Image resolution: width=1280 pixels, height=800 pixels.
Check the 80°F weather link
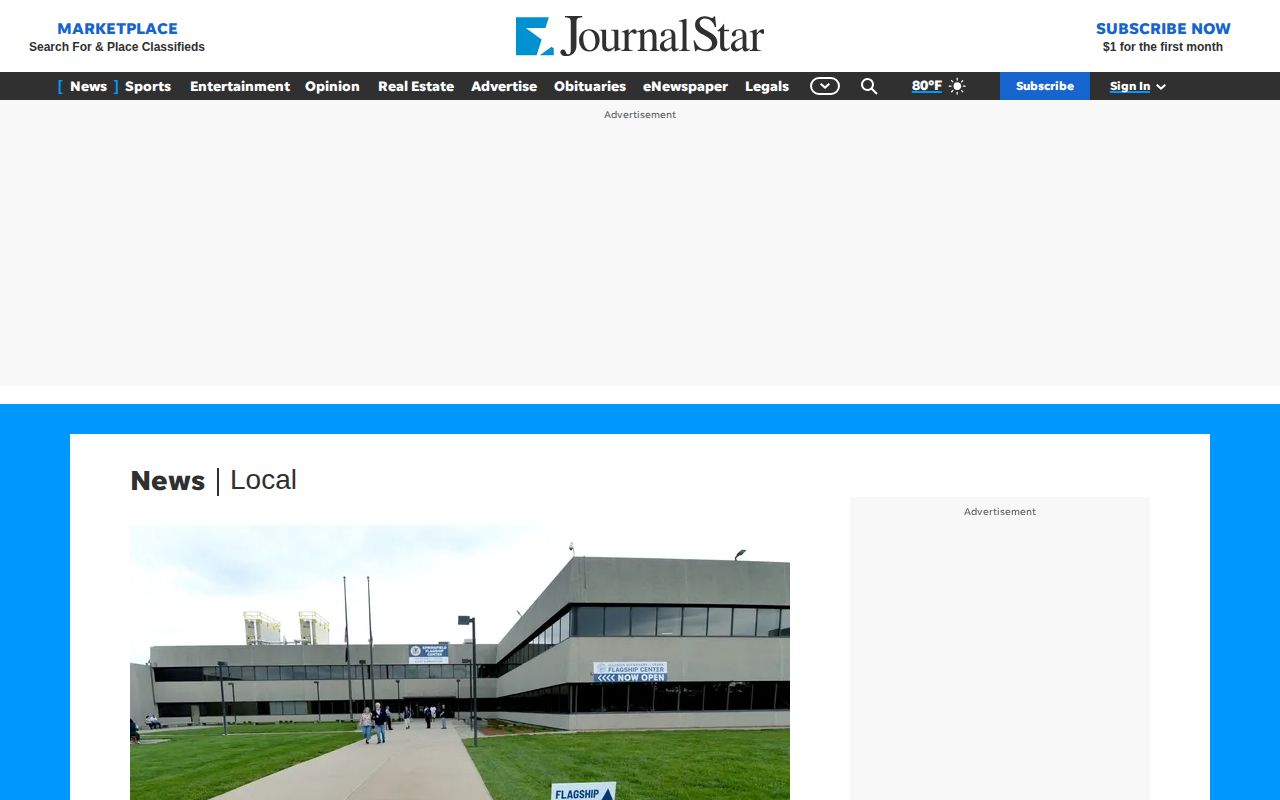(927, 86)
